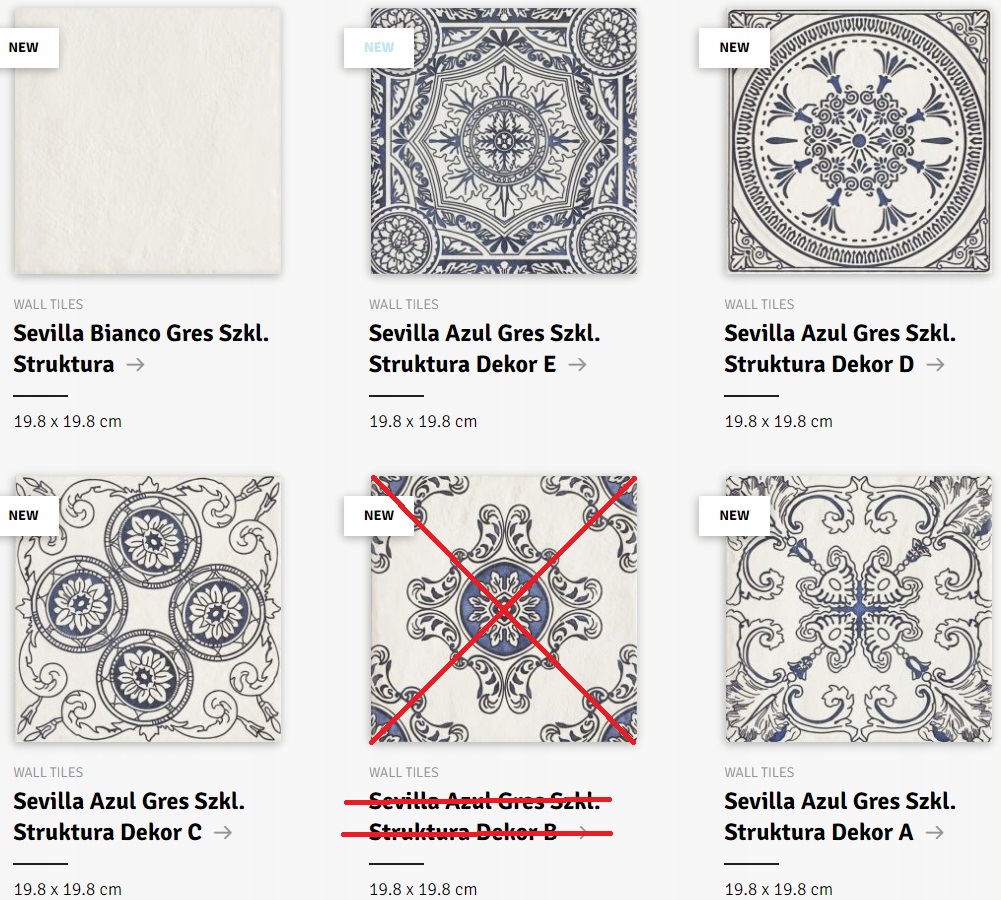Click arrow icon next to Sevilla Bianco Struktura

pos(135,365)
